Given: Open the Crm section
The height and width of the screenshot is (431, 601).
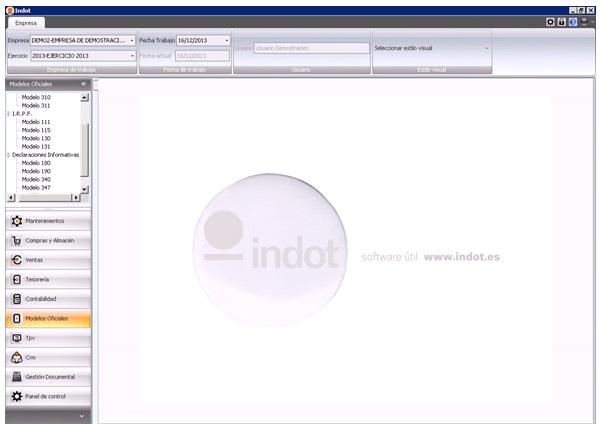Looking at the screenshot, I should [x=46, y=357].
